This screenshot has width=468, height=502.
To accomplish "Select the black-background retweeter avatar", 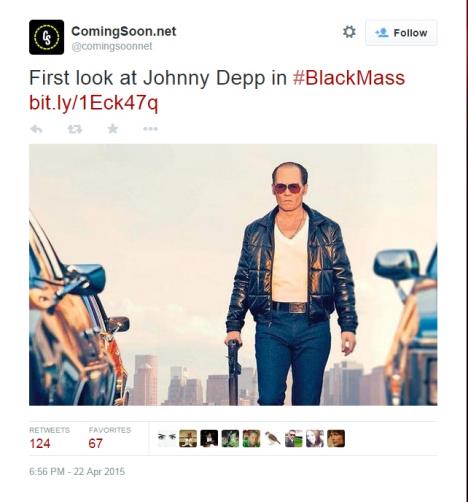I will pyautogui.click(x=209, y=438).
